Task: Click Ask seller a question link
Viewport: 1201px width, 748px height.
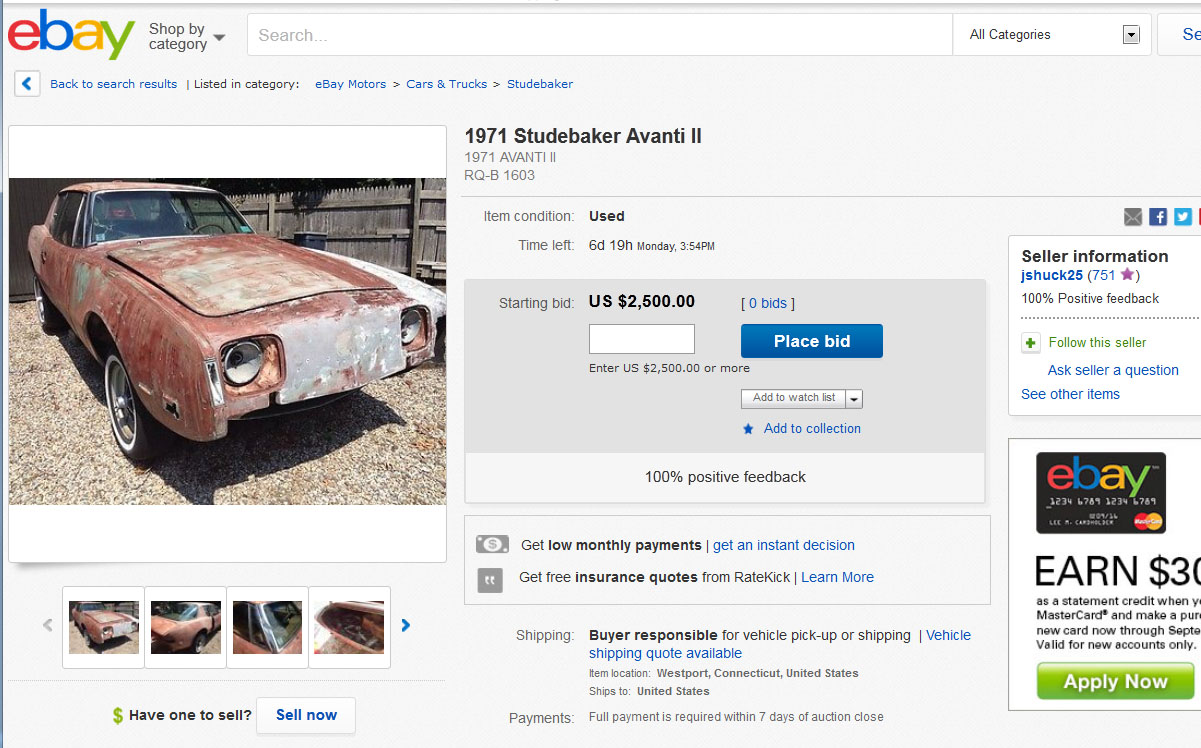Action: [1112, 370]
